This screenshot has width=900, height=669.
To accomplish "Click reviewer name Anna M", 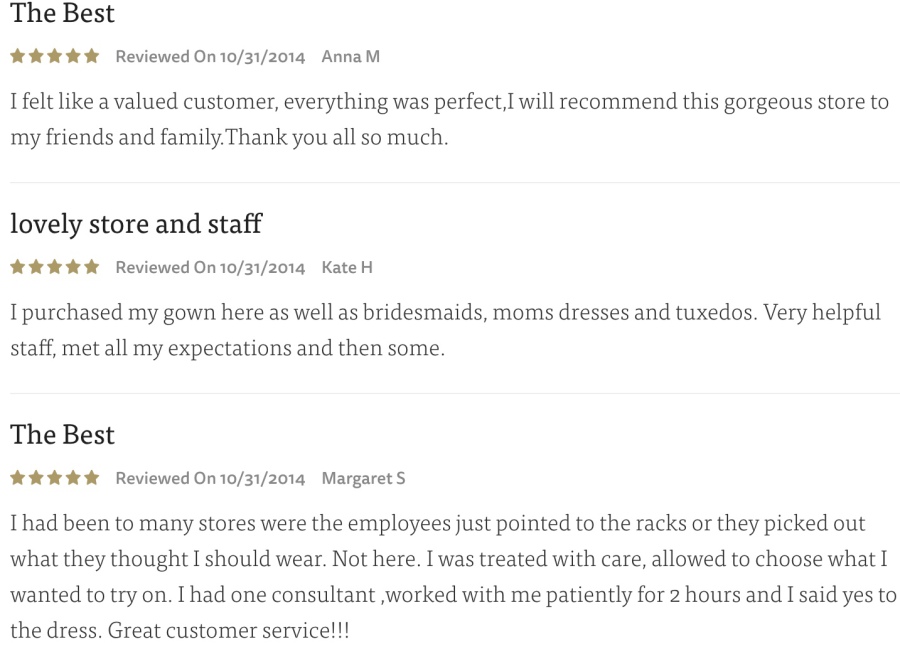I will (350, 57).
